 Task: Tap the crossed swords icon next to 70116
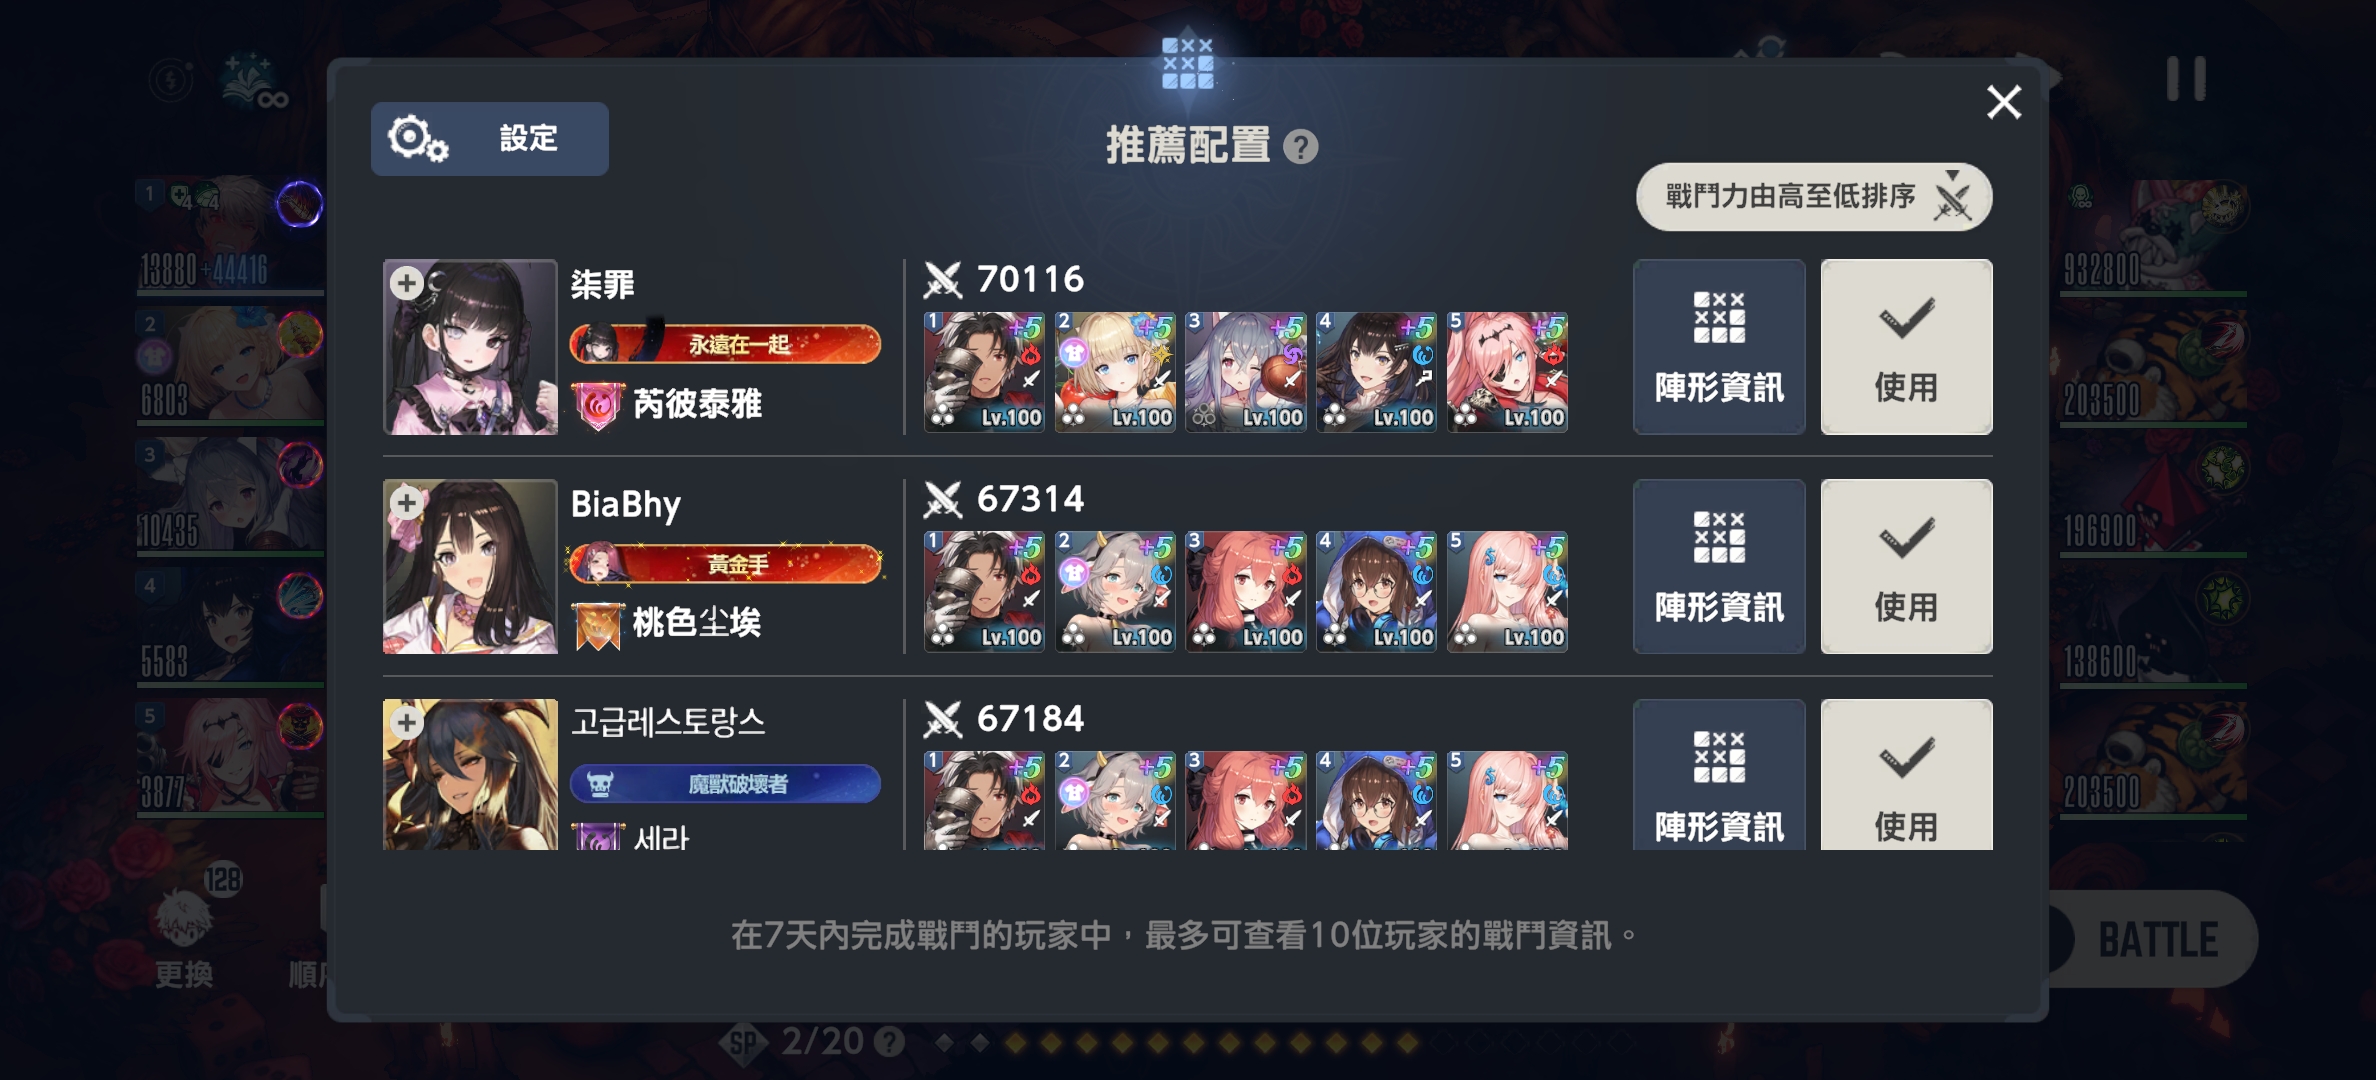coord(942,280)
